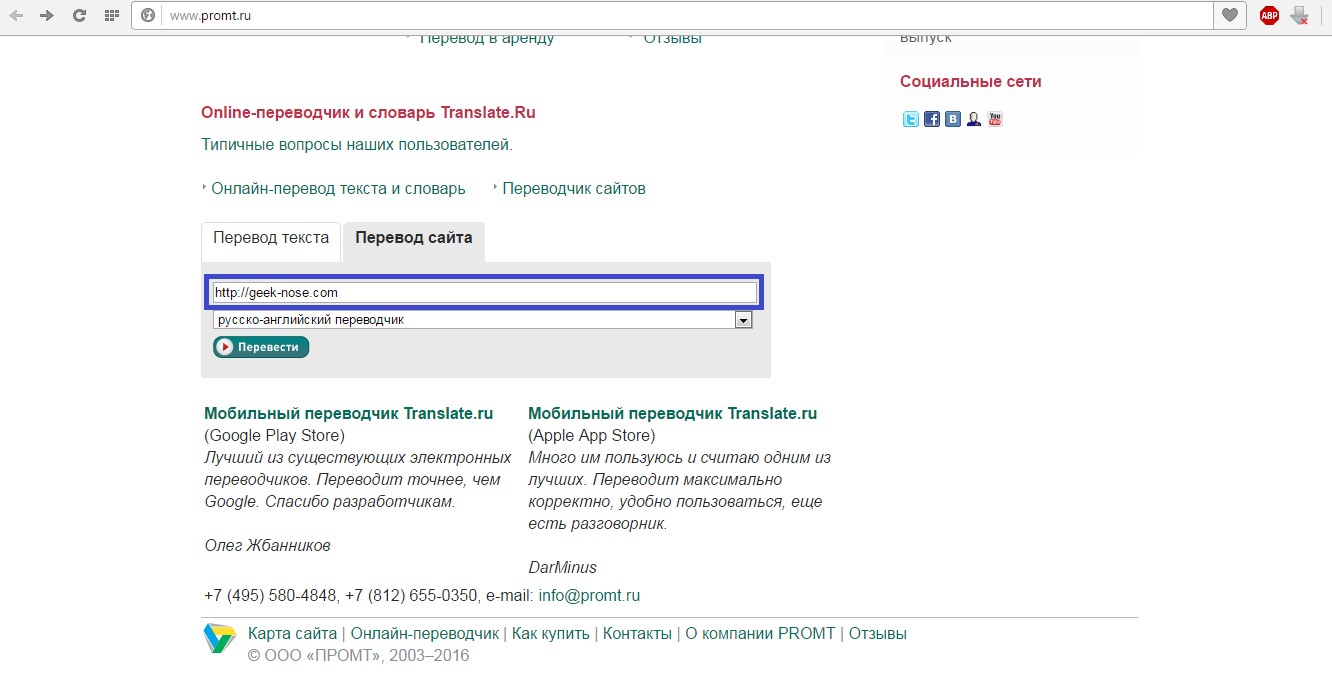This screenshot has width=1332, height=674.
Task: Click the reviewer name DarMinus
Action: [x=562, y=567]
